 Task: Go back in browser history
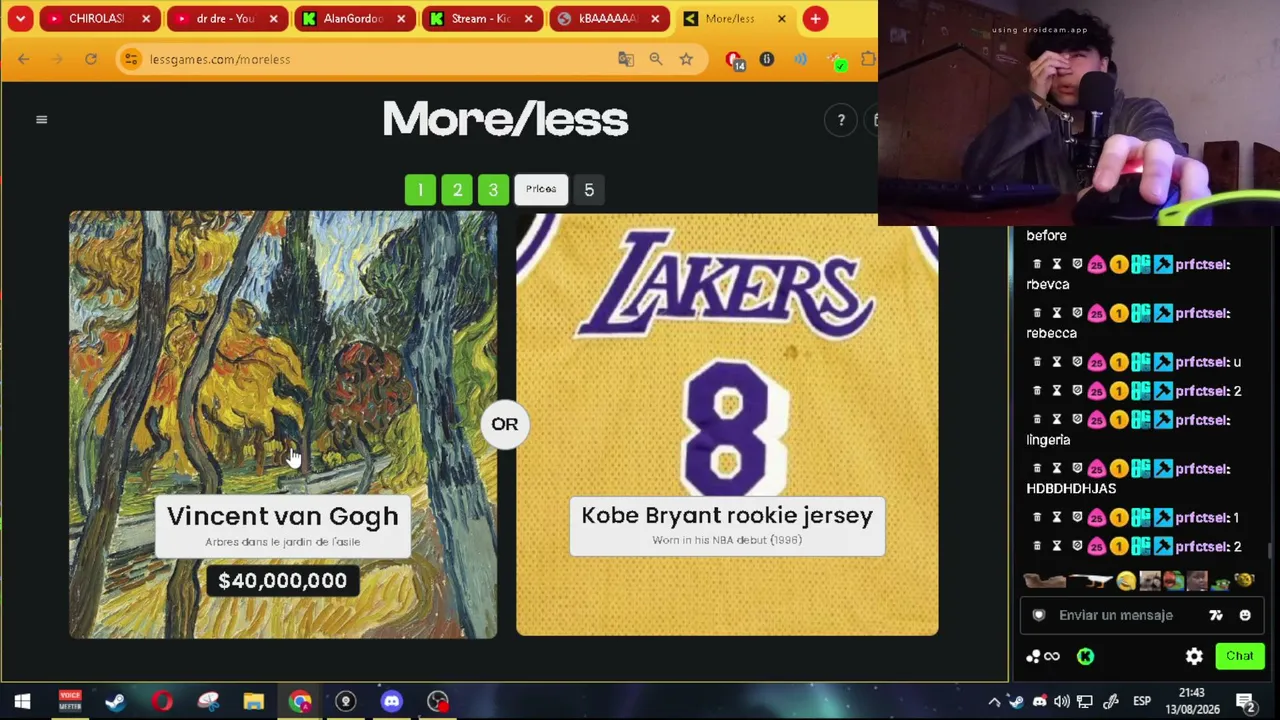click(x=24, y=59)
